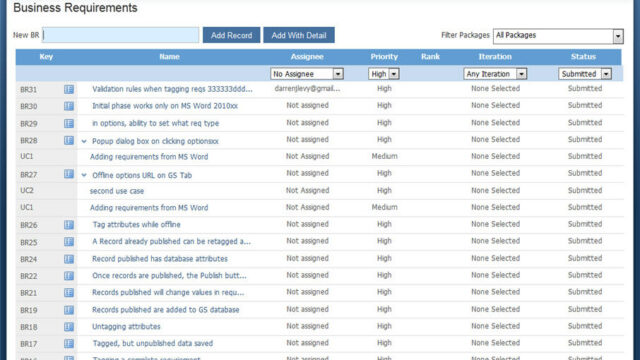Open 'Once records are published' record

pyautogui.click(x=169, y=276)
